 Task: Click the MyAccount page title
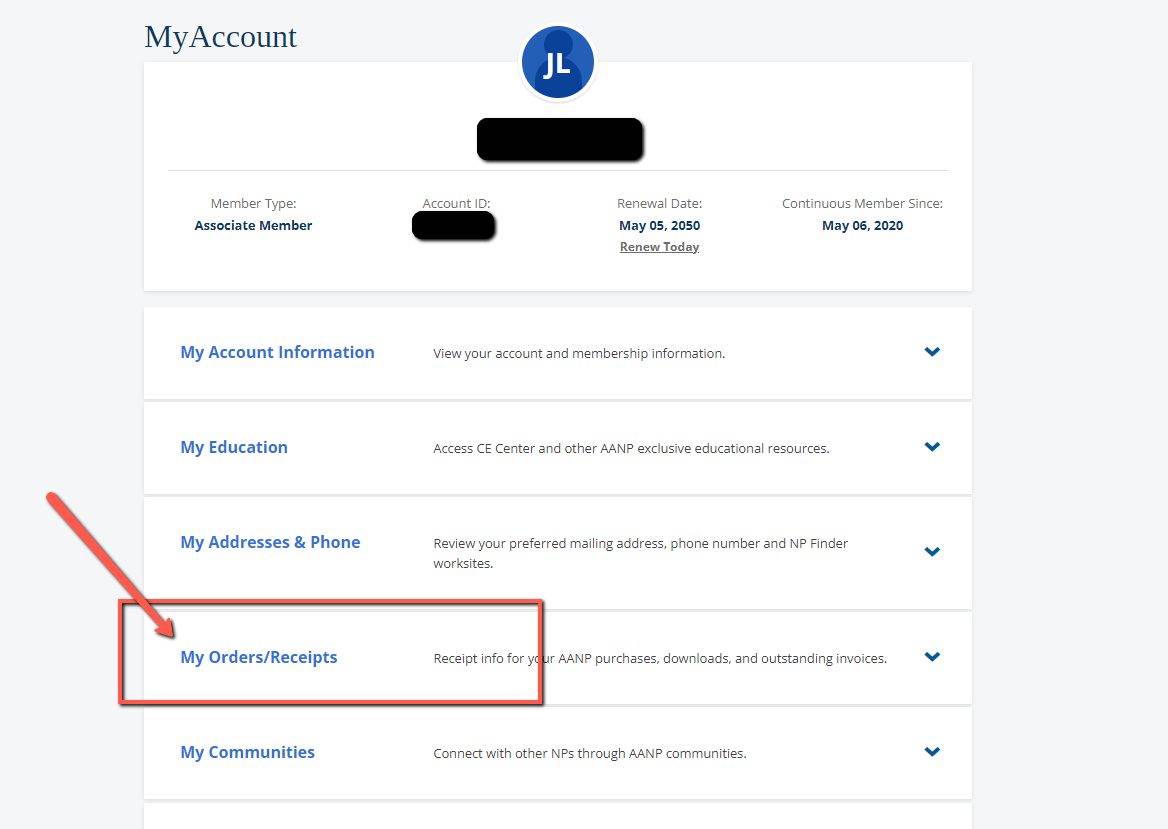point(220,37)
